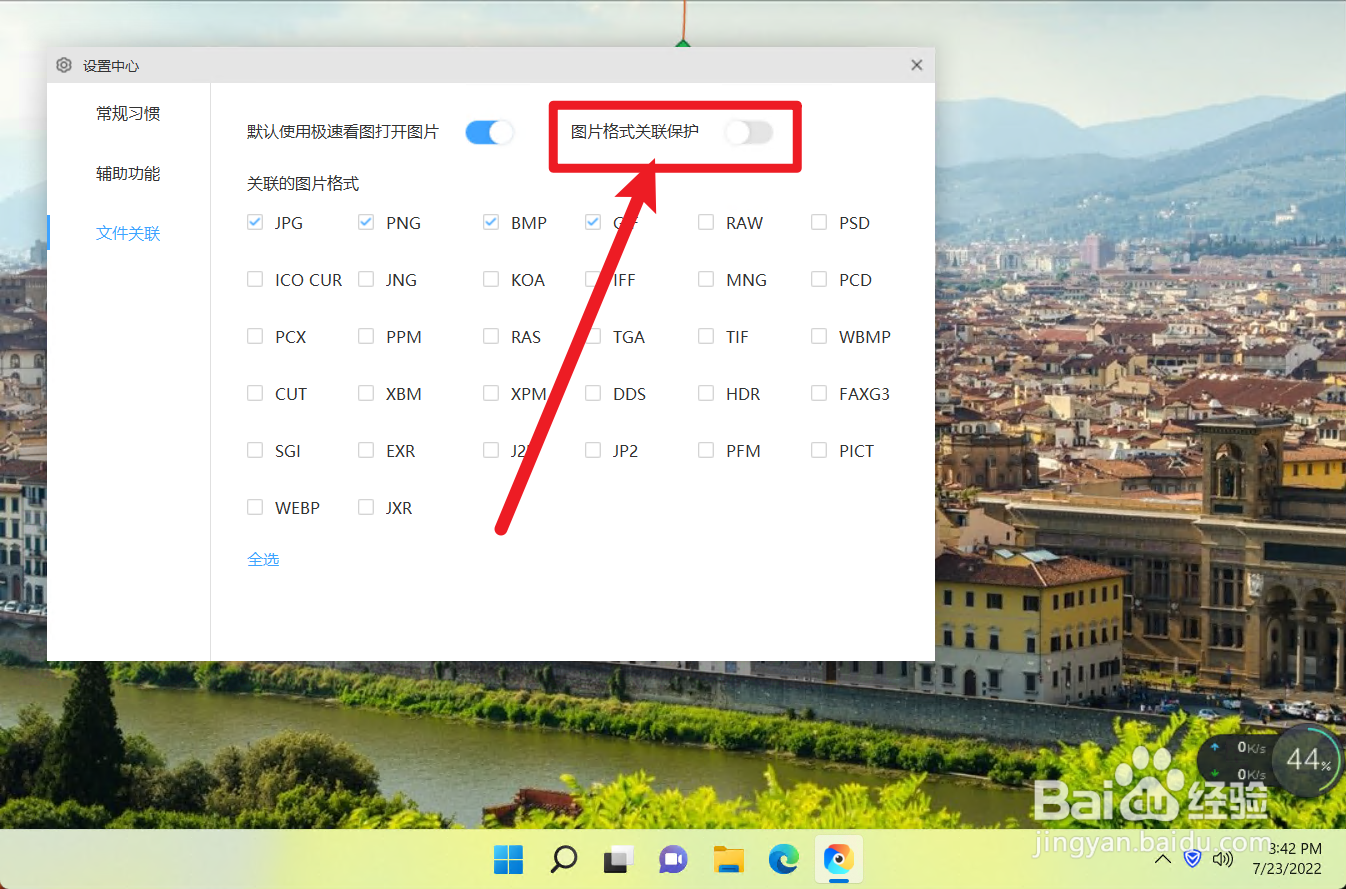Check the TIF format checkbox

click(706, 336)
